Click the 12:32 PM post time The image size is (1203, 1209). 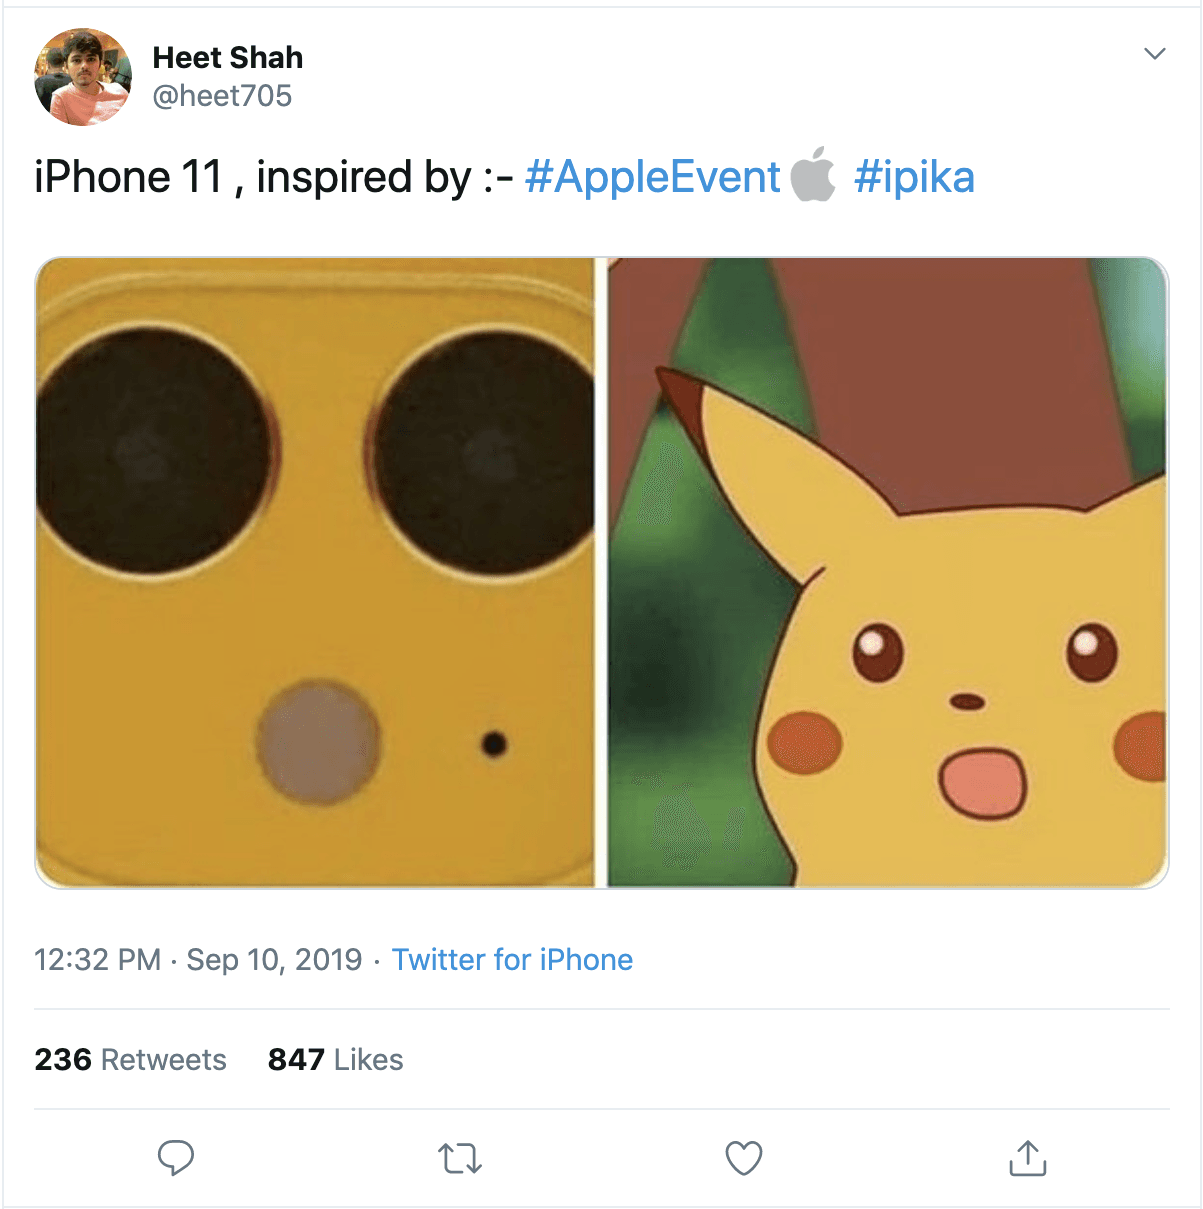pyautogui.click(x=97, y=960)
